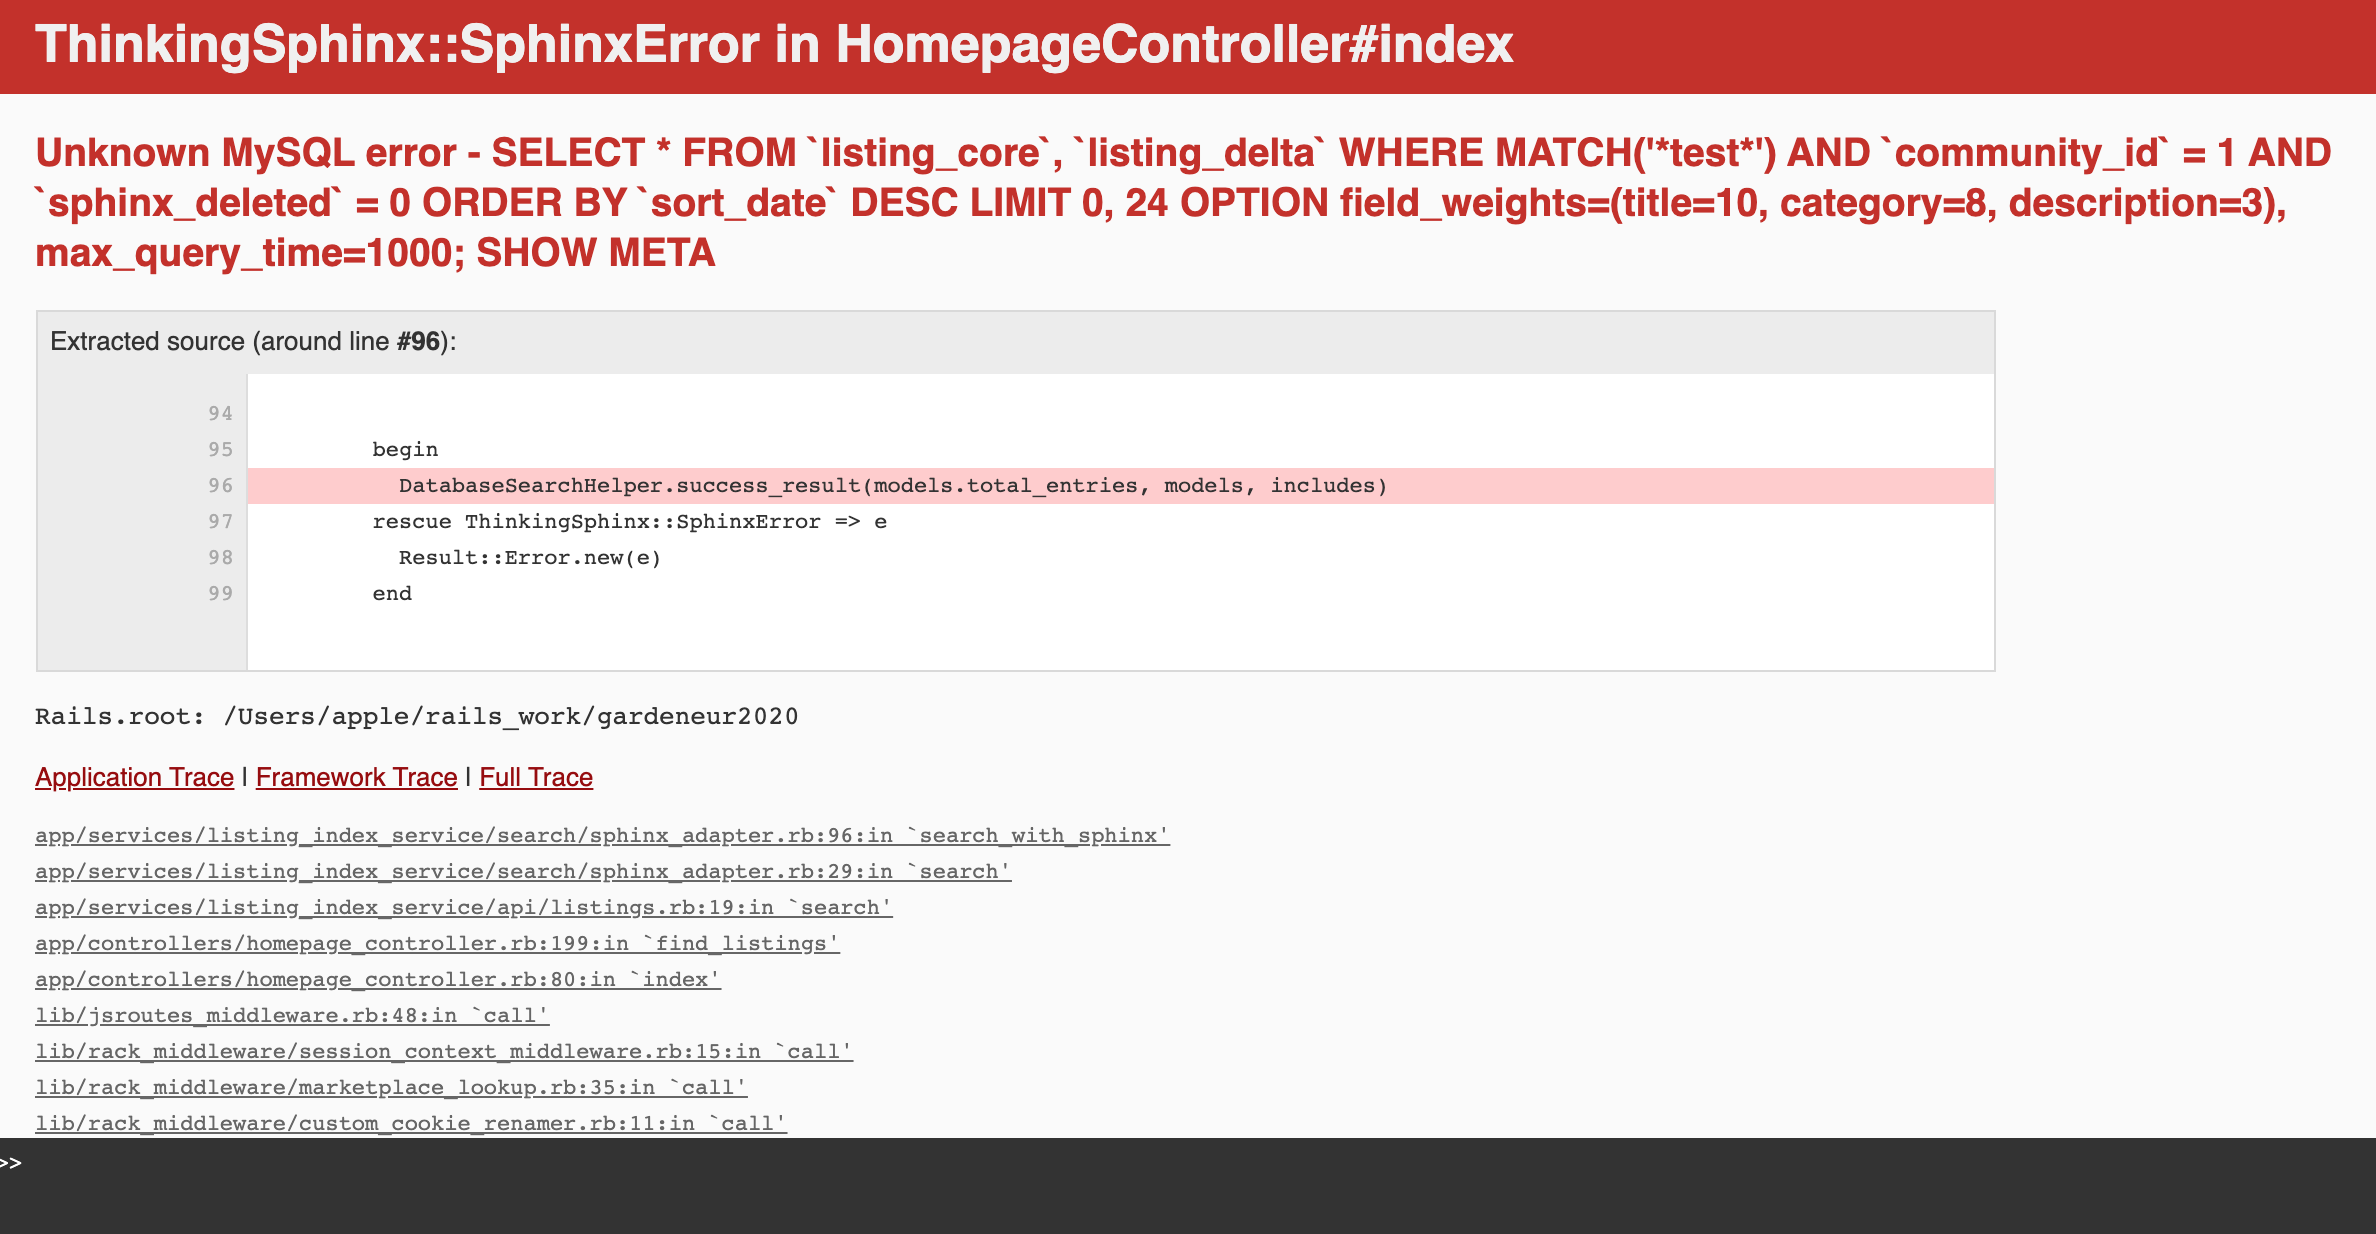Click the ThinkingSphinx::SphinxError page header

coord(774,45)
